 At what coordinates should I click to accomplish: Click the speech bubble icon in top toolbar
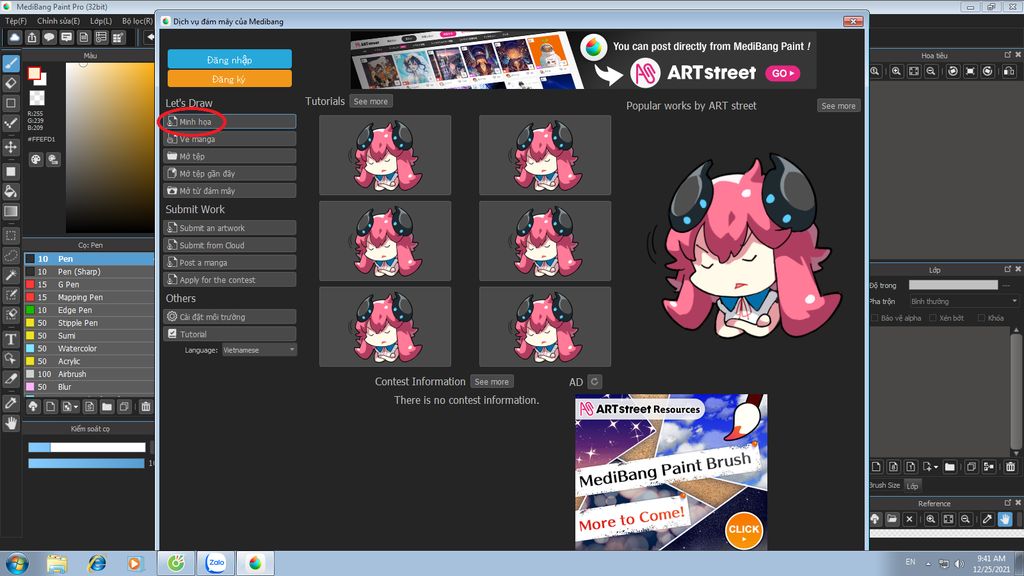[x=49, y=38]
